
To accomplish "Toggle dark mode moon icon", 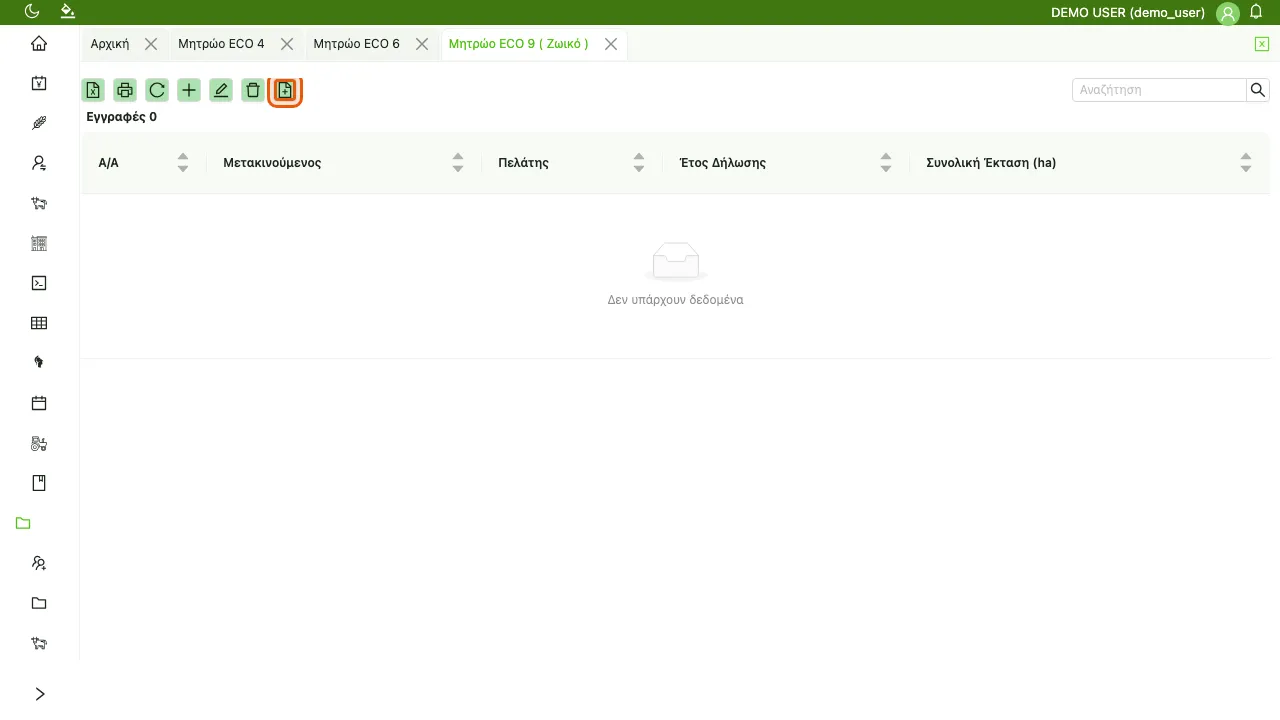I will (x=32, y=12).
